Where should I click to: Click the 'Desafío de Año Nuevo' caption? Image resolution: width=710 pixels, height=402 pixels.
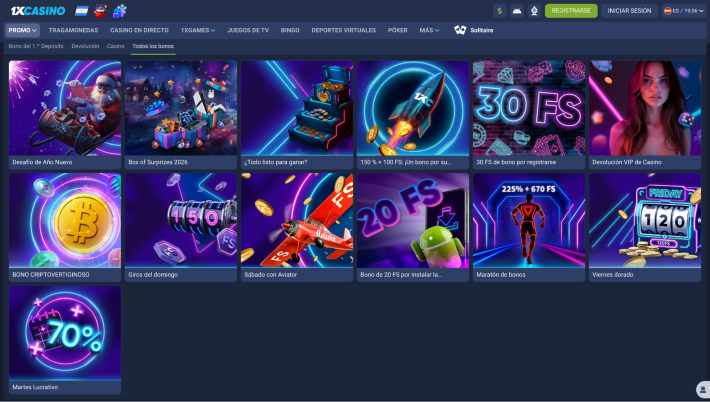(x=42, y=162)
